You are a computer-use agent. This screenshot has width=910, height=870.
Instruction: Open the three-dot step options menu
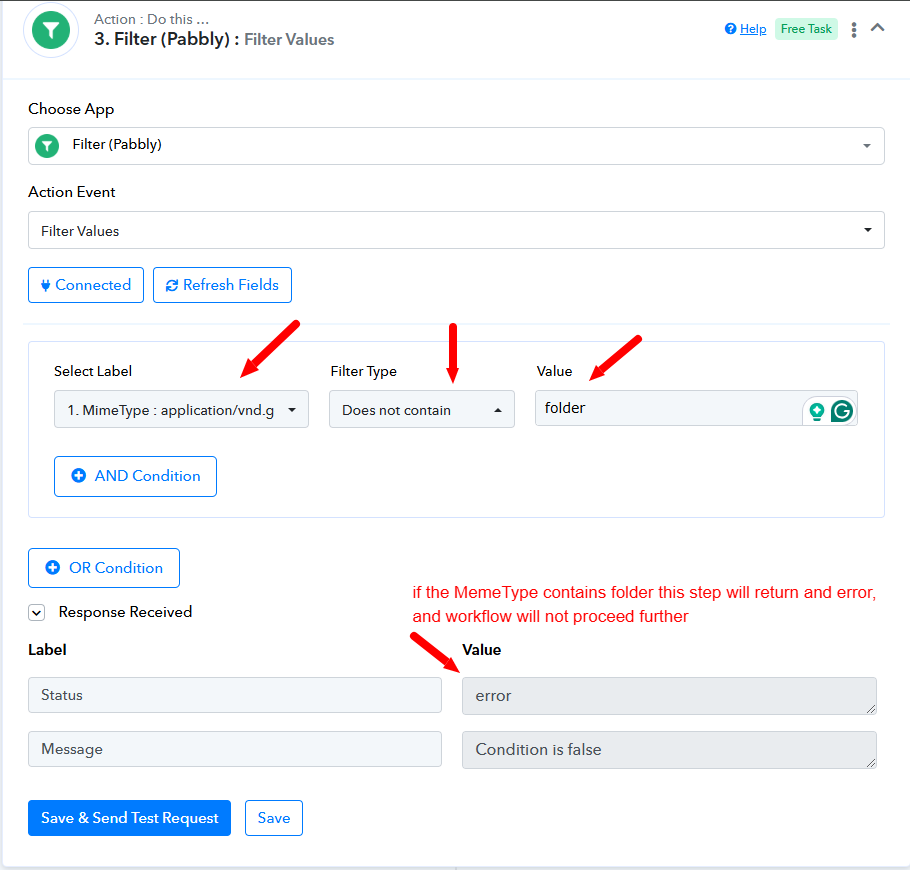tap(854, 30)
